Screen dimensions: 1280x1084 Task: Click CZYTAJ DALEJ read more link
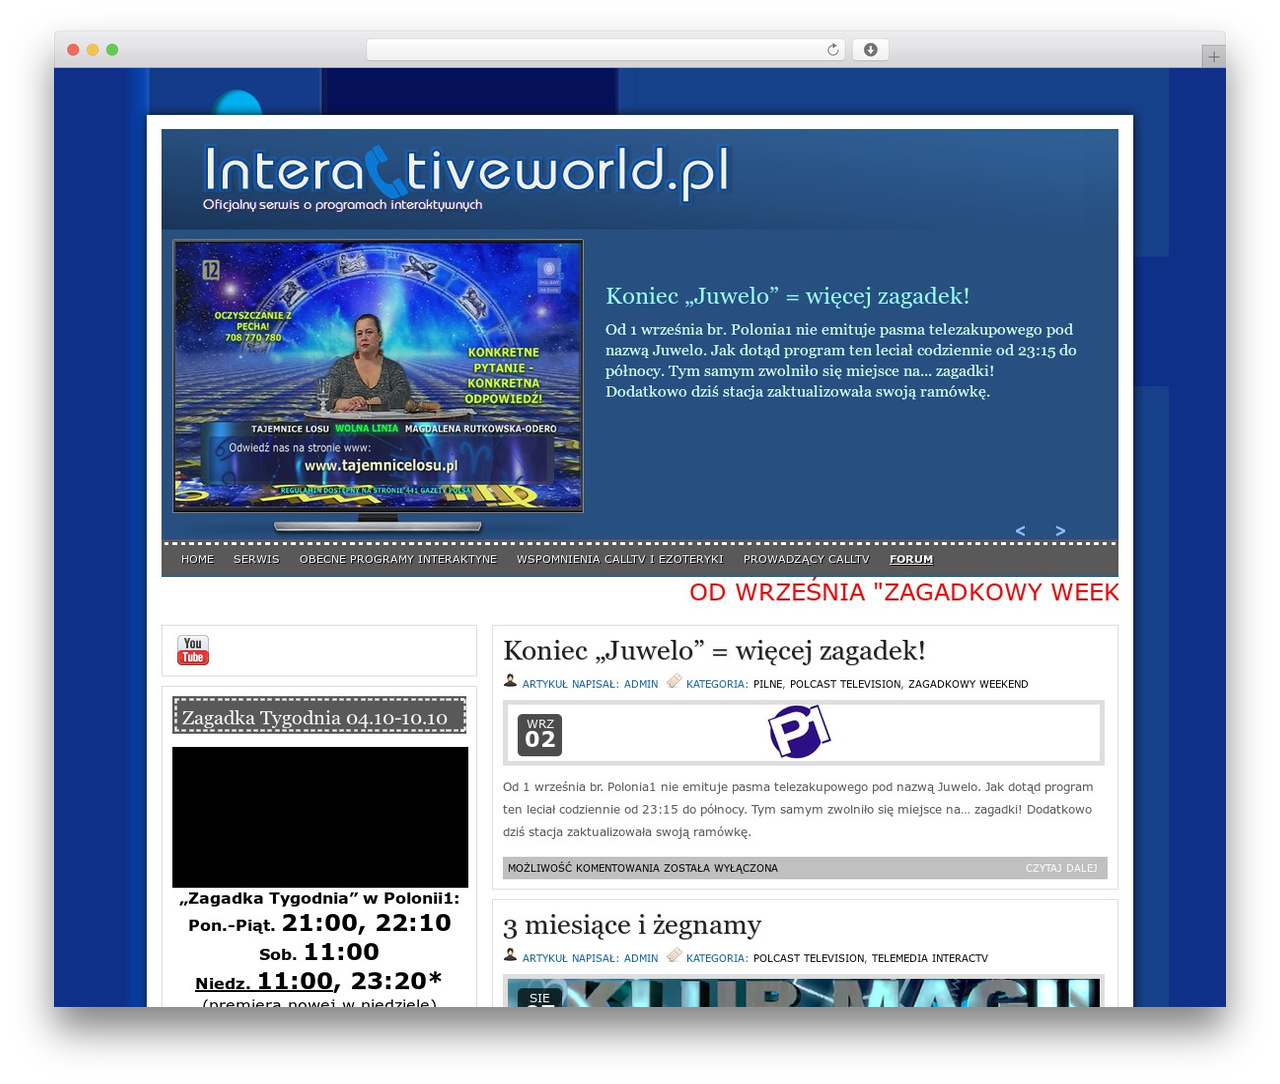[x=1061, y=868]
